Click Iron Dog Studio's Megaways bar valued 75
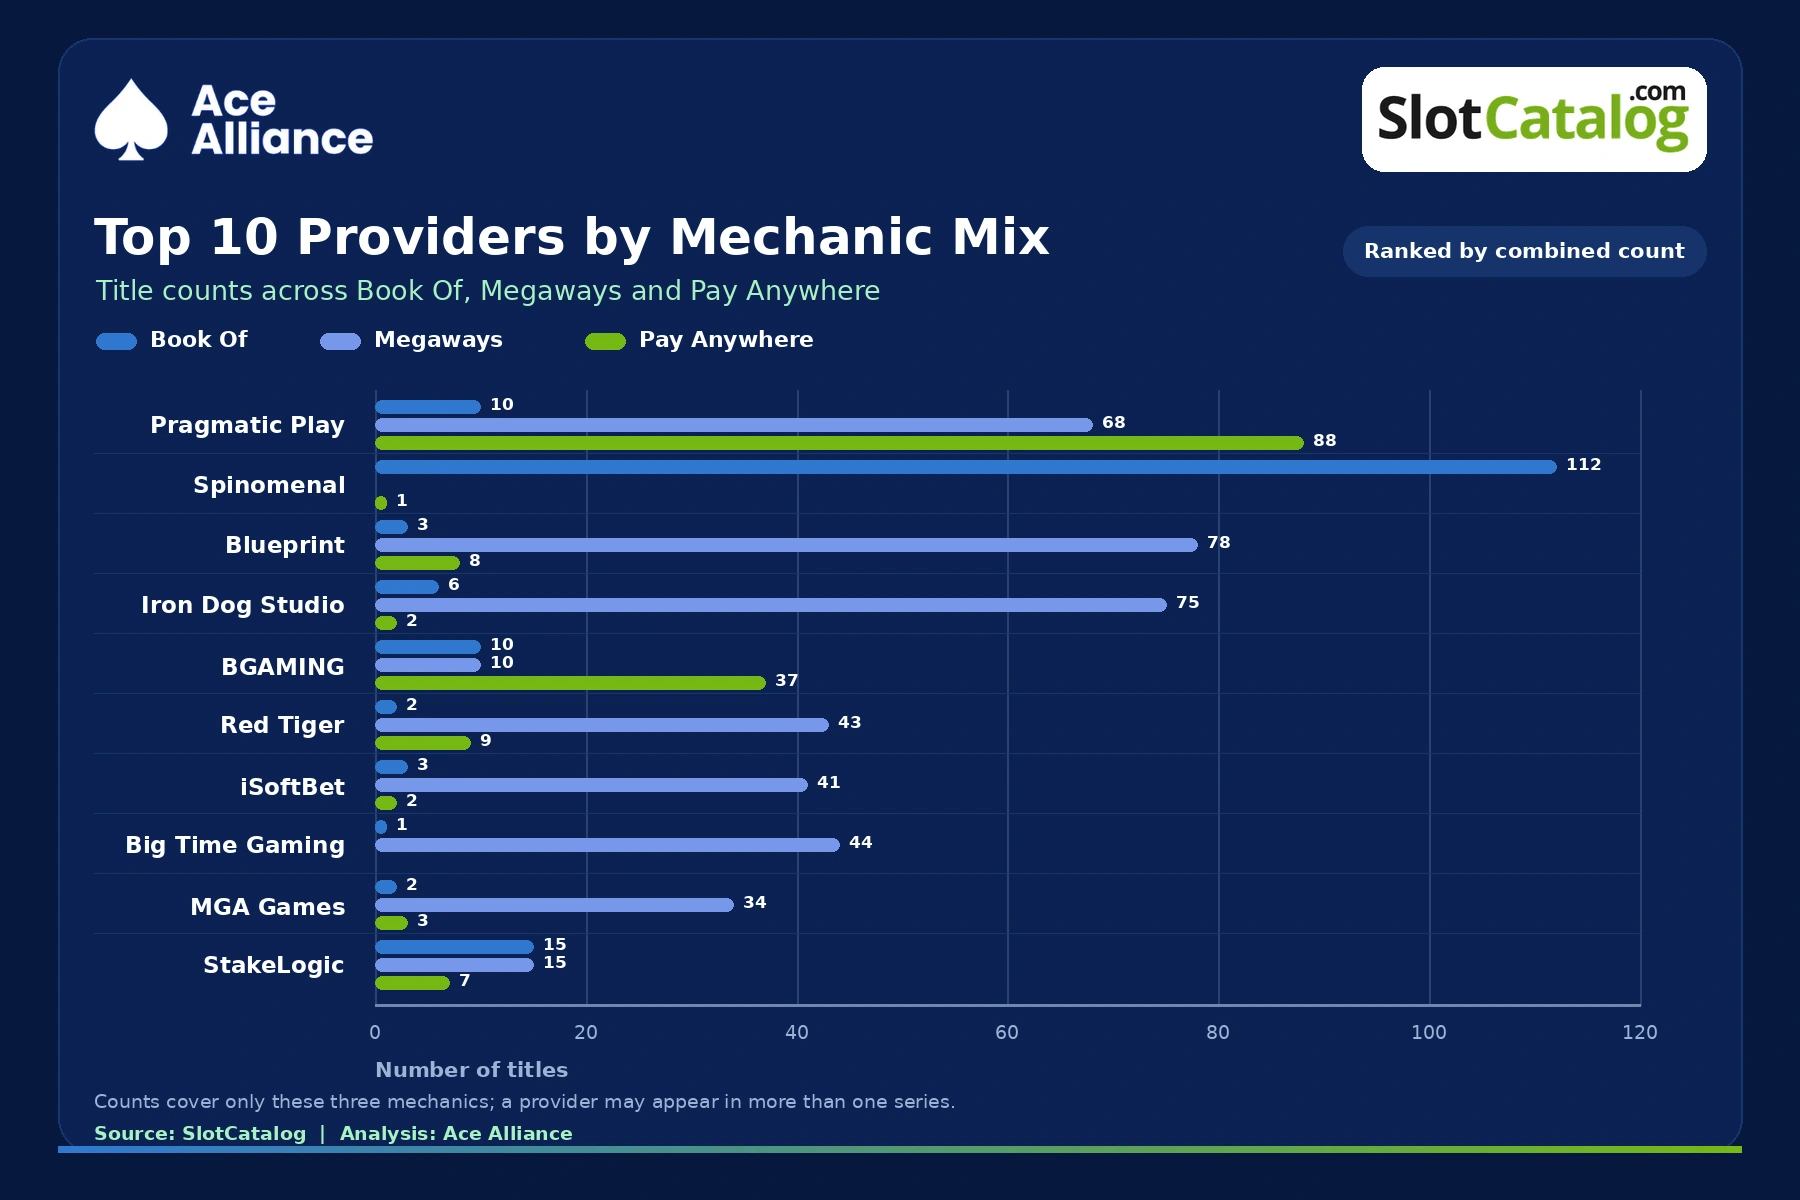1800x1200 pixels. coord(771,605)
